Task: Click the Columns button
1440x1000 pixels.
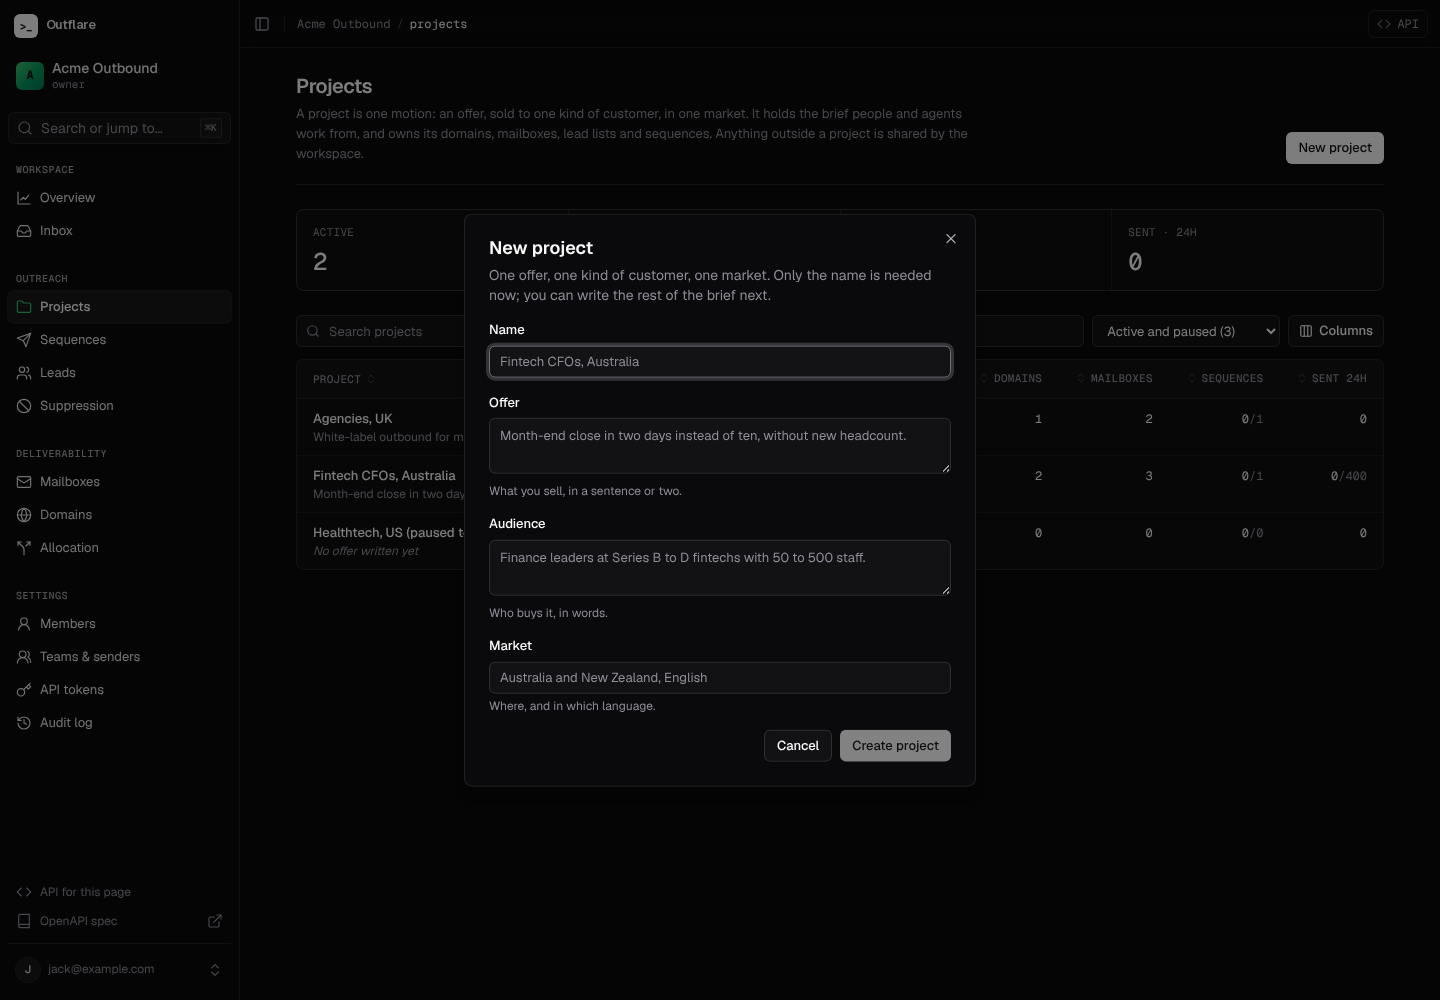Action: tap(1336, 331)
